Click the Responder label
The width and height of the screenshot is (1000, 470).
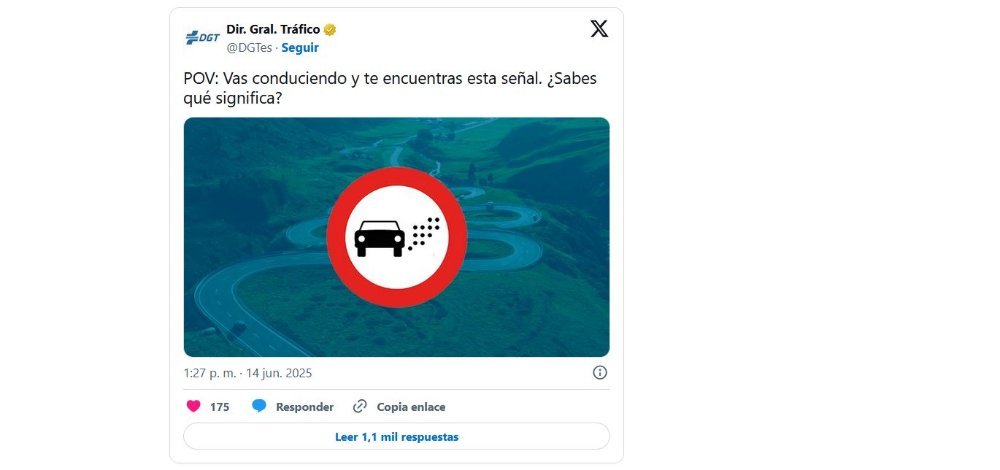[304, 407]
